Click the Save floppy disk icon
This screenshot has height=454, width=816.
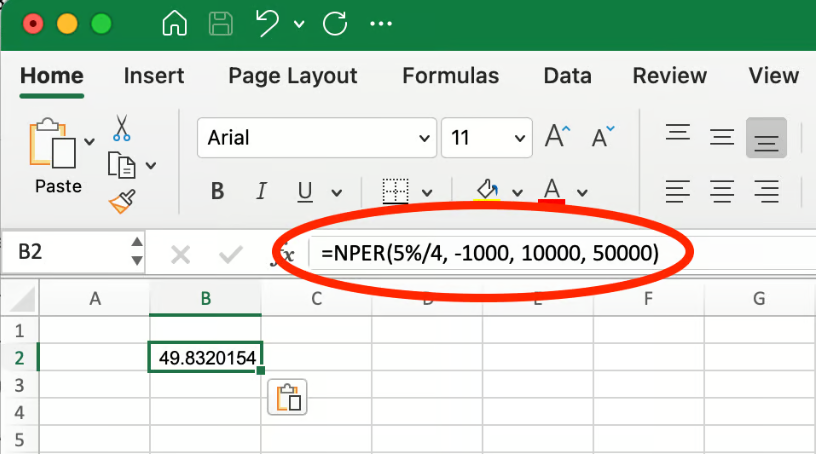coord(221,22)
